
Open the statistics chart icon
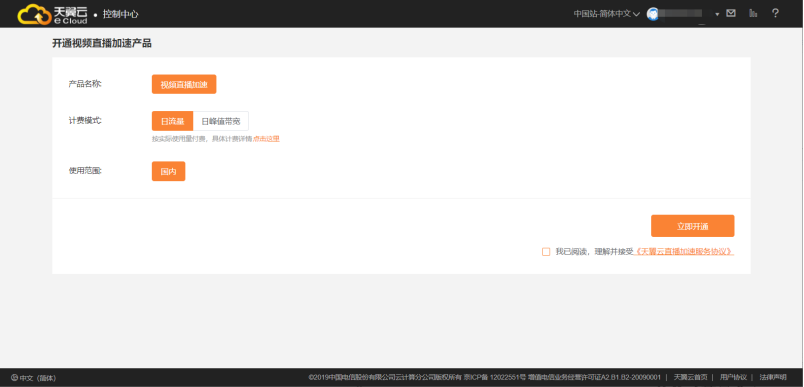click(x=753, y=13)
